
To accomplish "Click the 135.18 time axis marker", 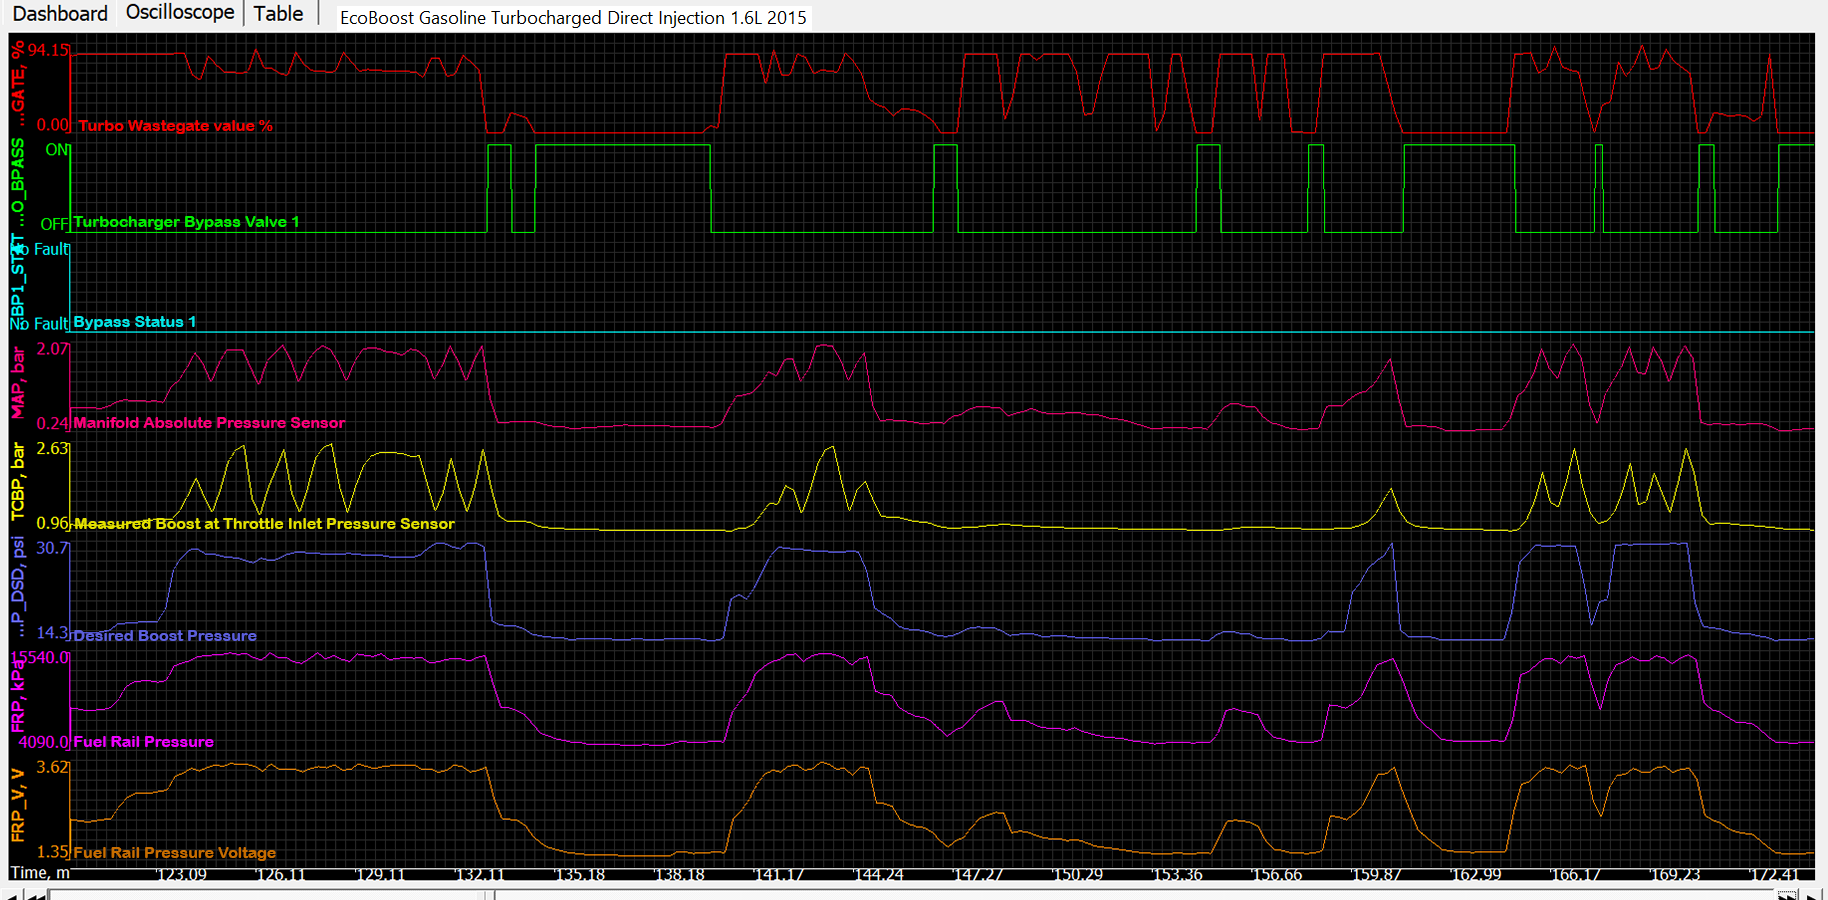I will (580, 875).
